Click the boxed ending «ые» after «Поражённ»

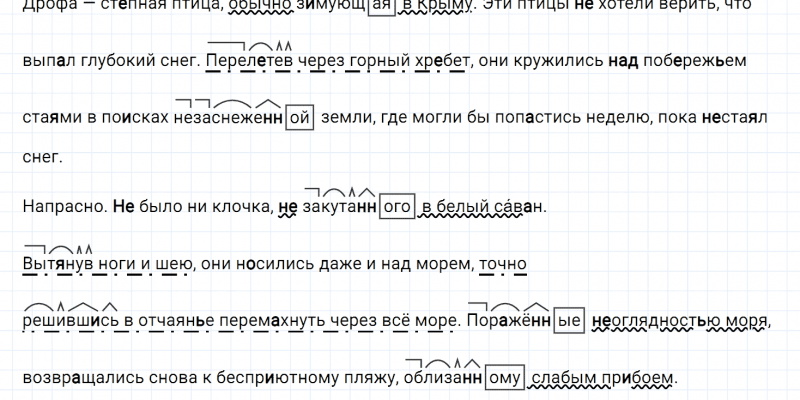(x=568, y=321)
